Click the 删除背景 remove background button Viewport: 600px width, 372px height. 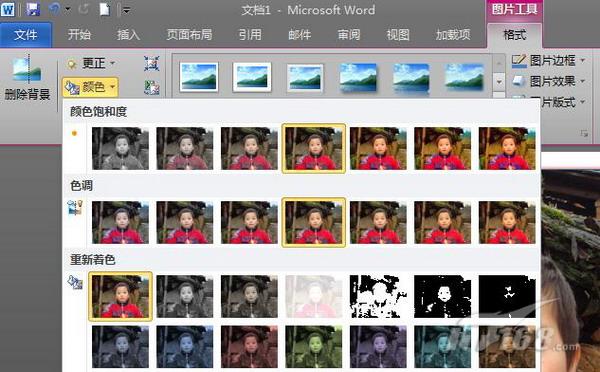click(27, 78)
